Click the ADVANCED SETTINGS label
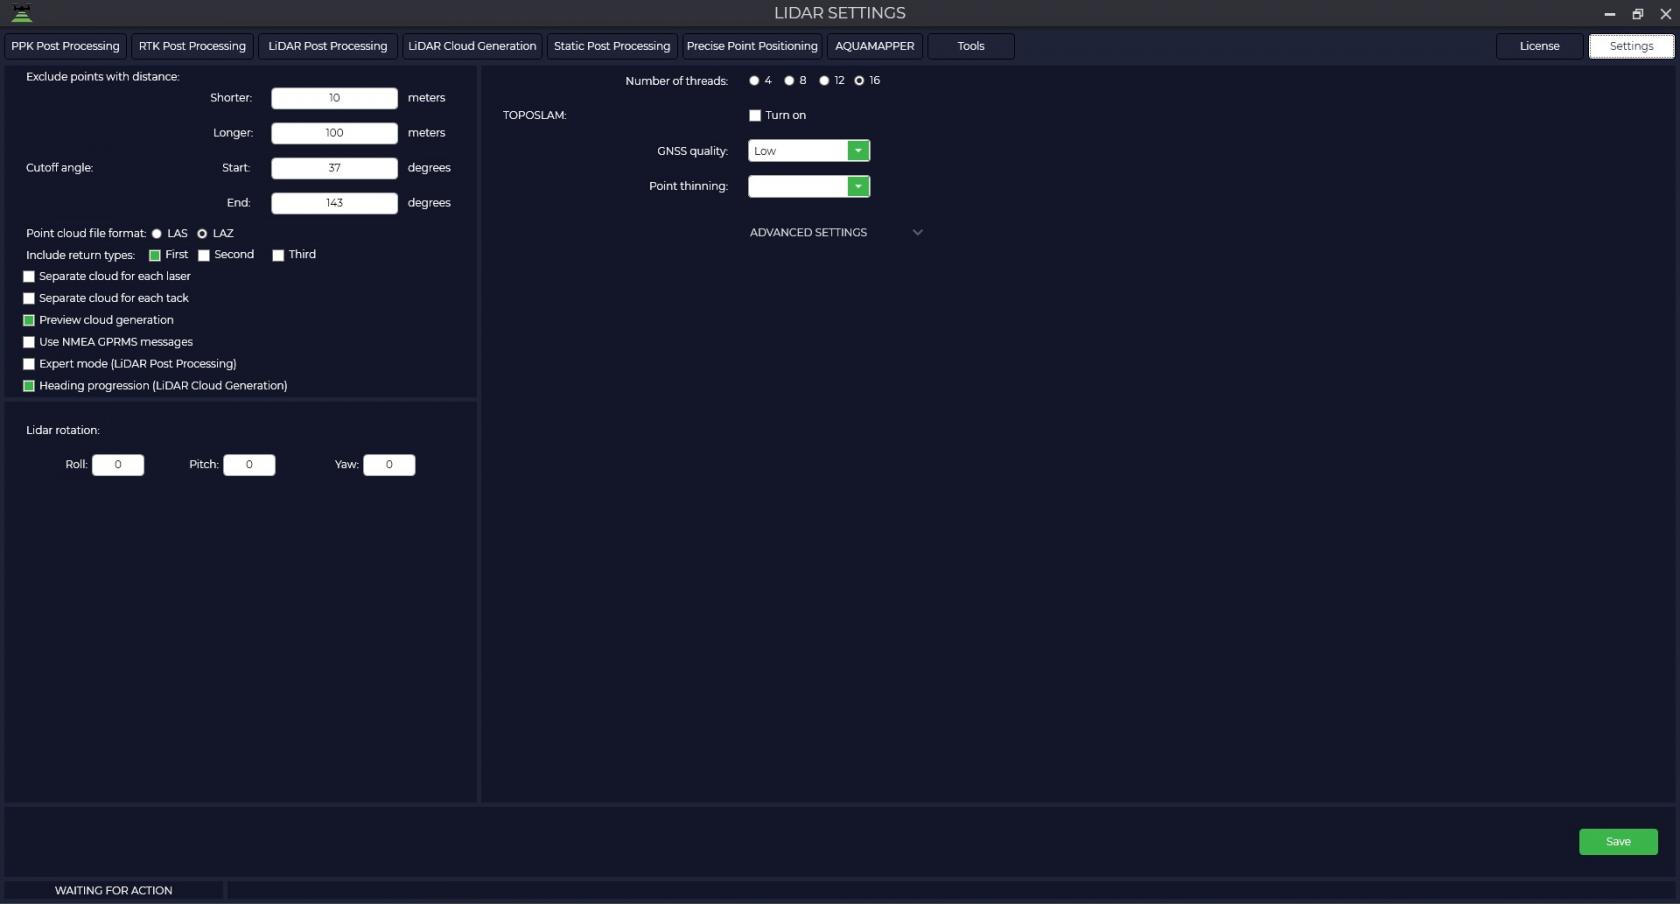The height and width of the screenshot is (904, 1680). pos(808,233)
